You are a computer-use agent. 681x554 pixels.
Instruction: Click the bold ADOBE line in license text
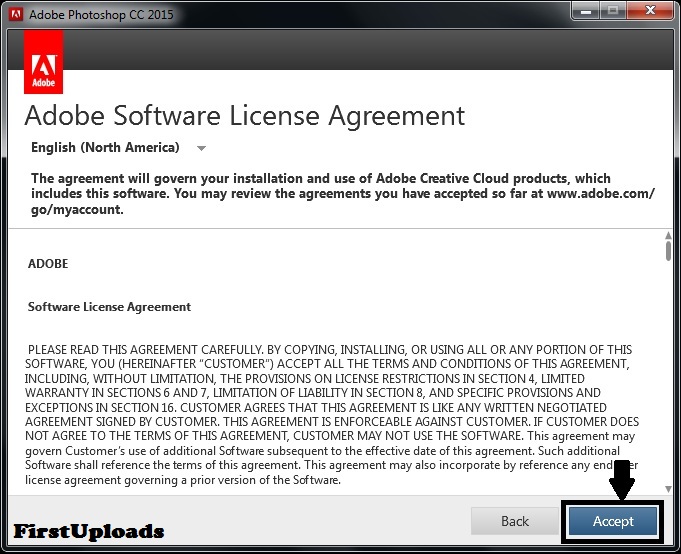[48, 264]
